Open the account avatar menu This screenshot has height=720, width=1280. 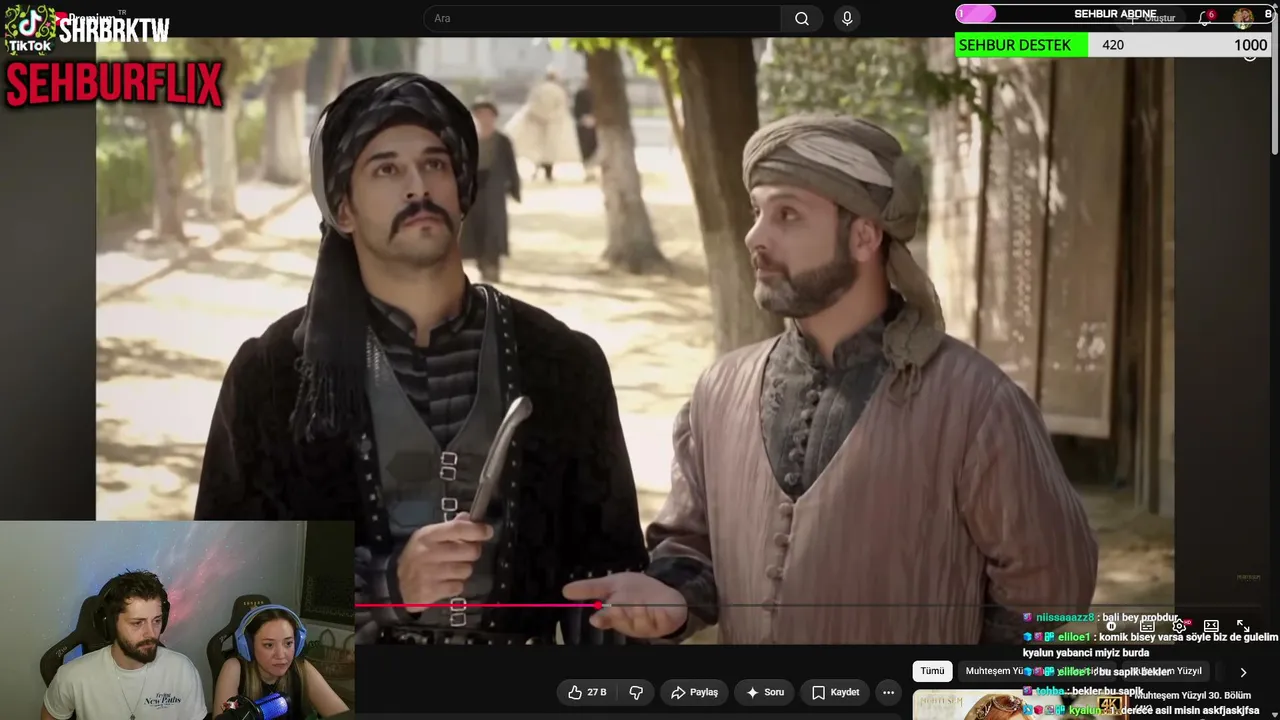click(x=1243, y=17)
